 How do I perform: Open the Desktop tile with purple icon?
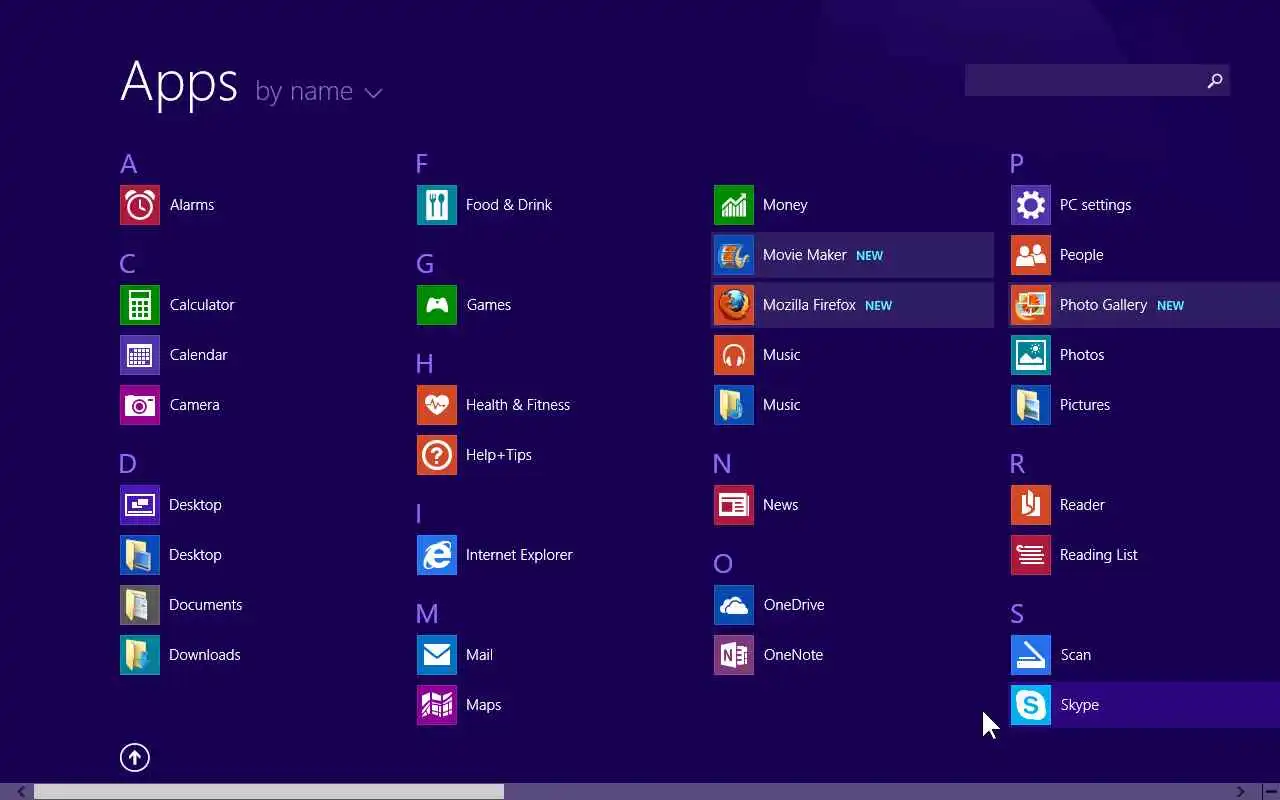(140, 505)
